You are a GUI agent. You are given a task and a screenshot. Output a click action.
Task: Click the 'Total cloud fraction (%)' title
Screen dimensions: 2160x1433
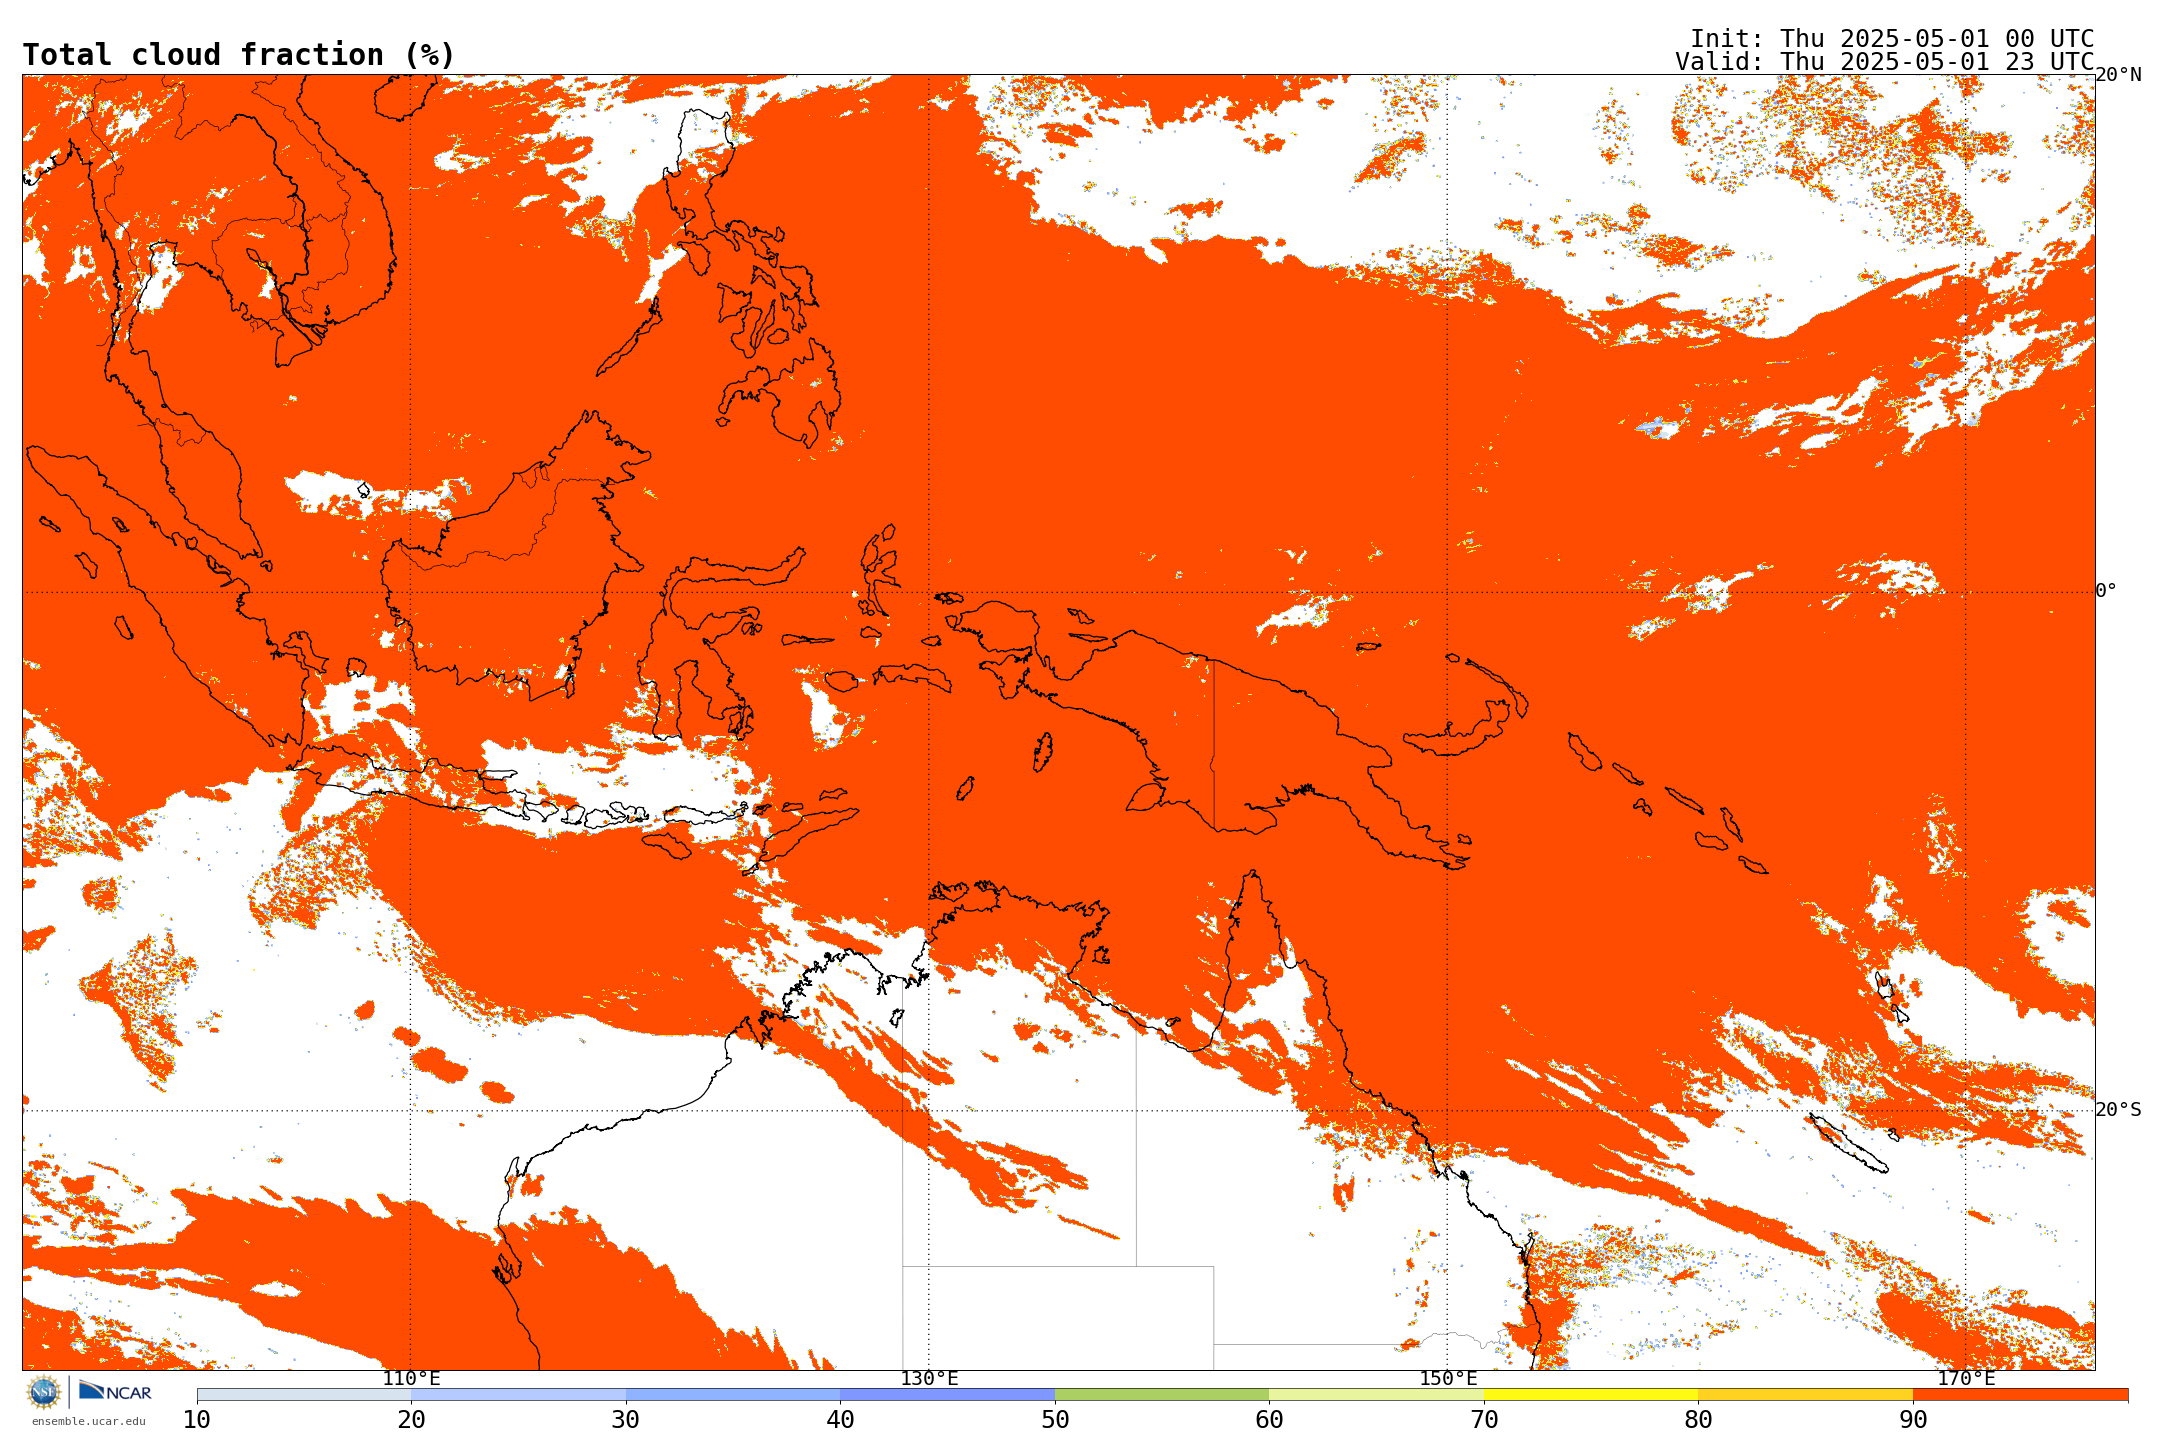238,55
